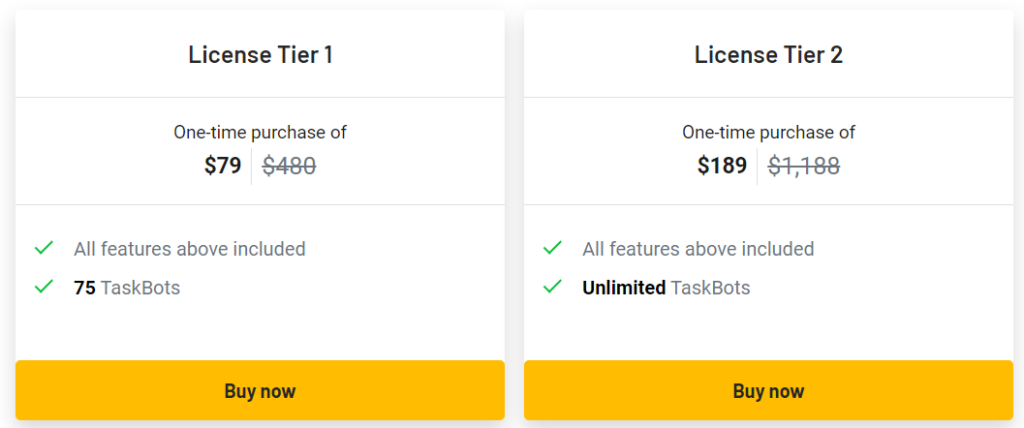Click the bold Unlimited word in Tier 2

(624, 288)
